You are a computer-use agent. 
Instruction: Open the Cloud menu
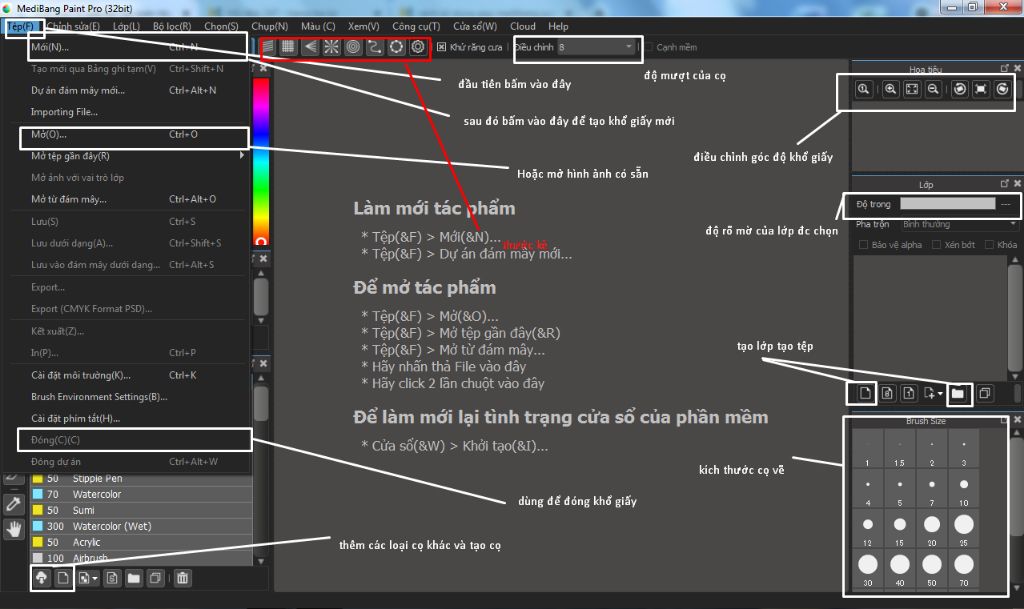(522, 26)
